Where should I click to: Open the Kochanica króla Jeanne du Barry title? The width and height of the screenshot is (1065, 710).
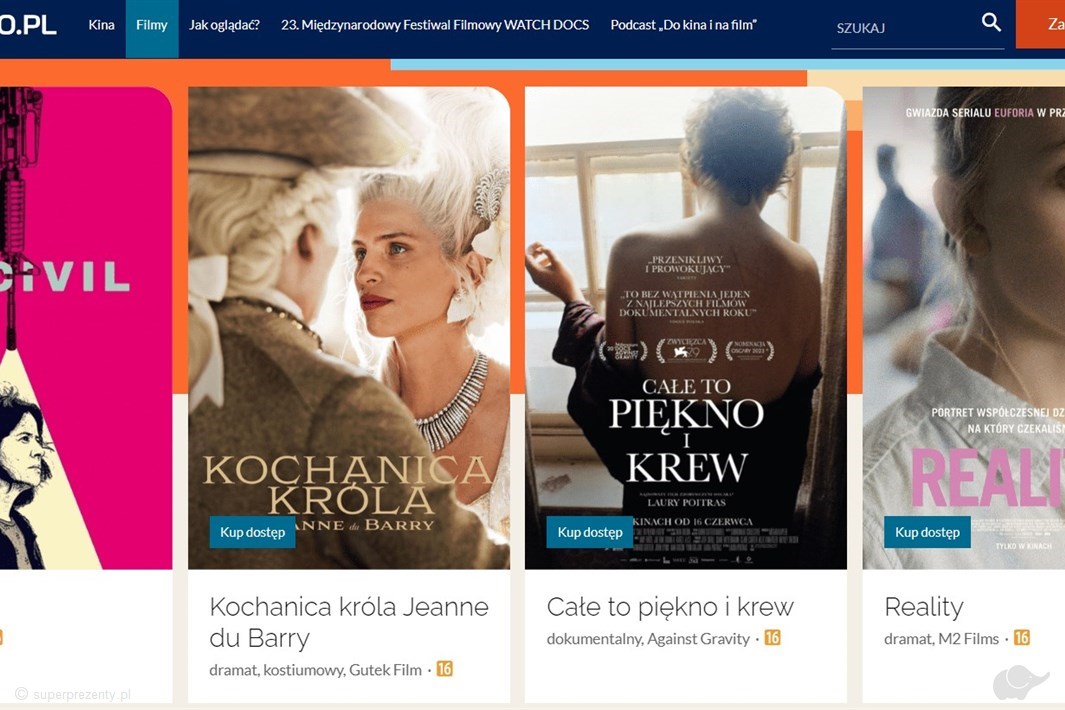tap(348, 621)
